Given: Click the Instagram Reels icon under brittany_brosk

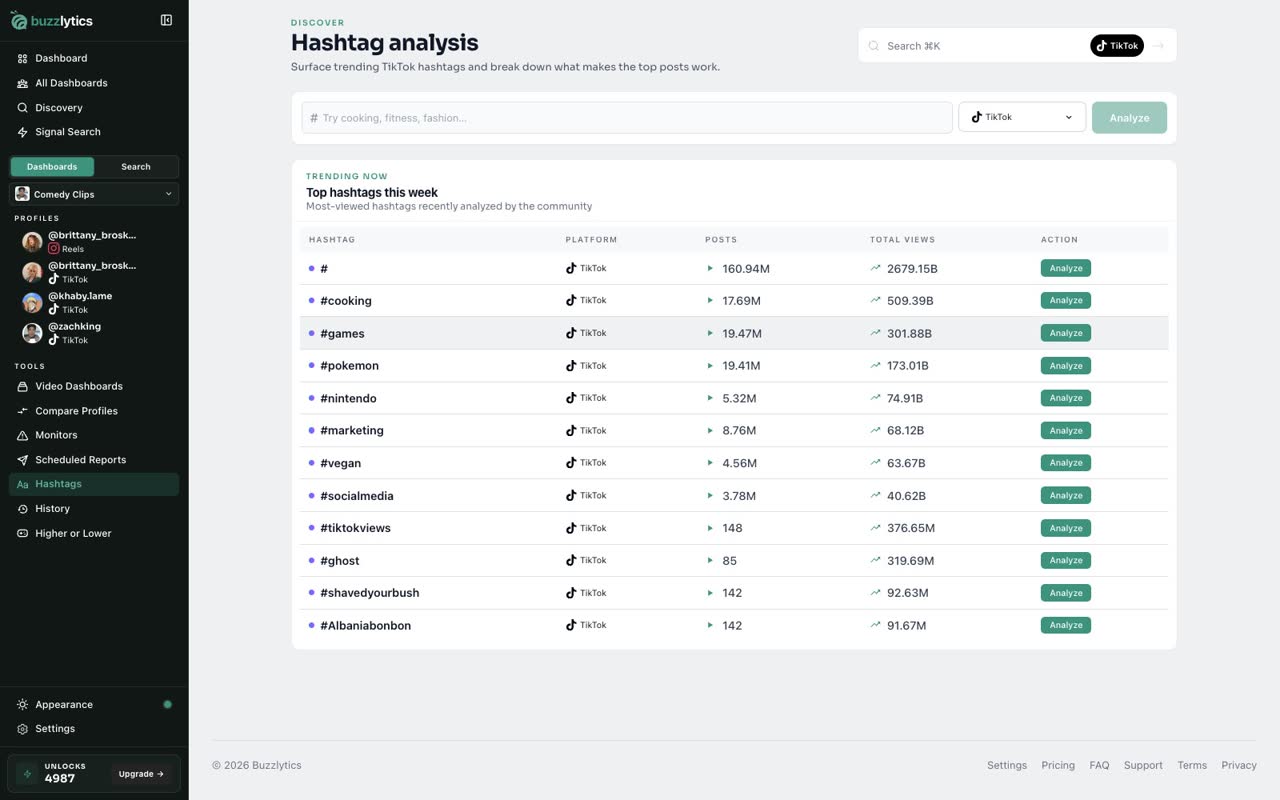Looking at the screenshot, I should 54,249.
